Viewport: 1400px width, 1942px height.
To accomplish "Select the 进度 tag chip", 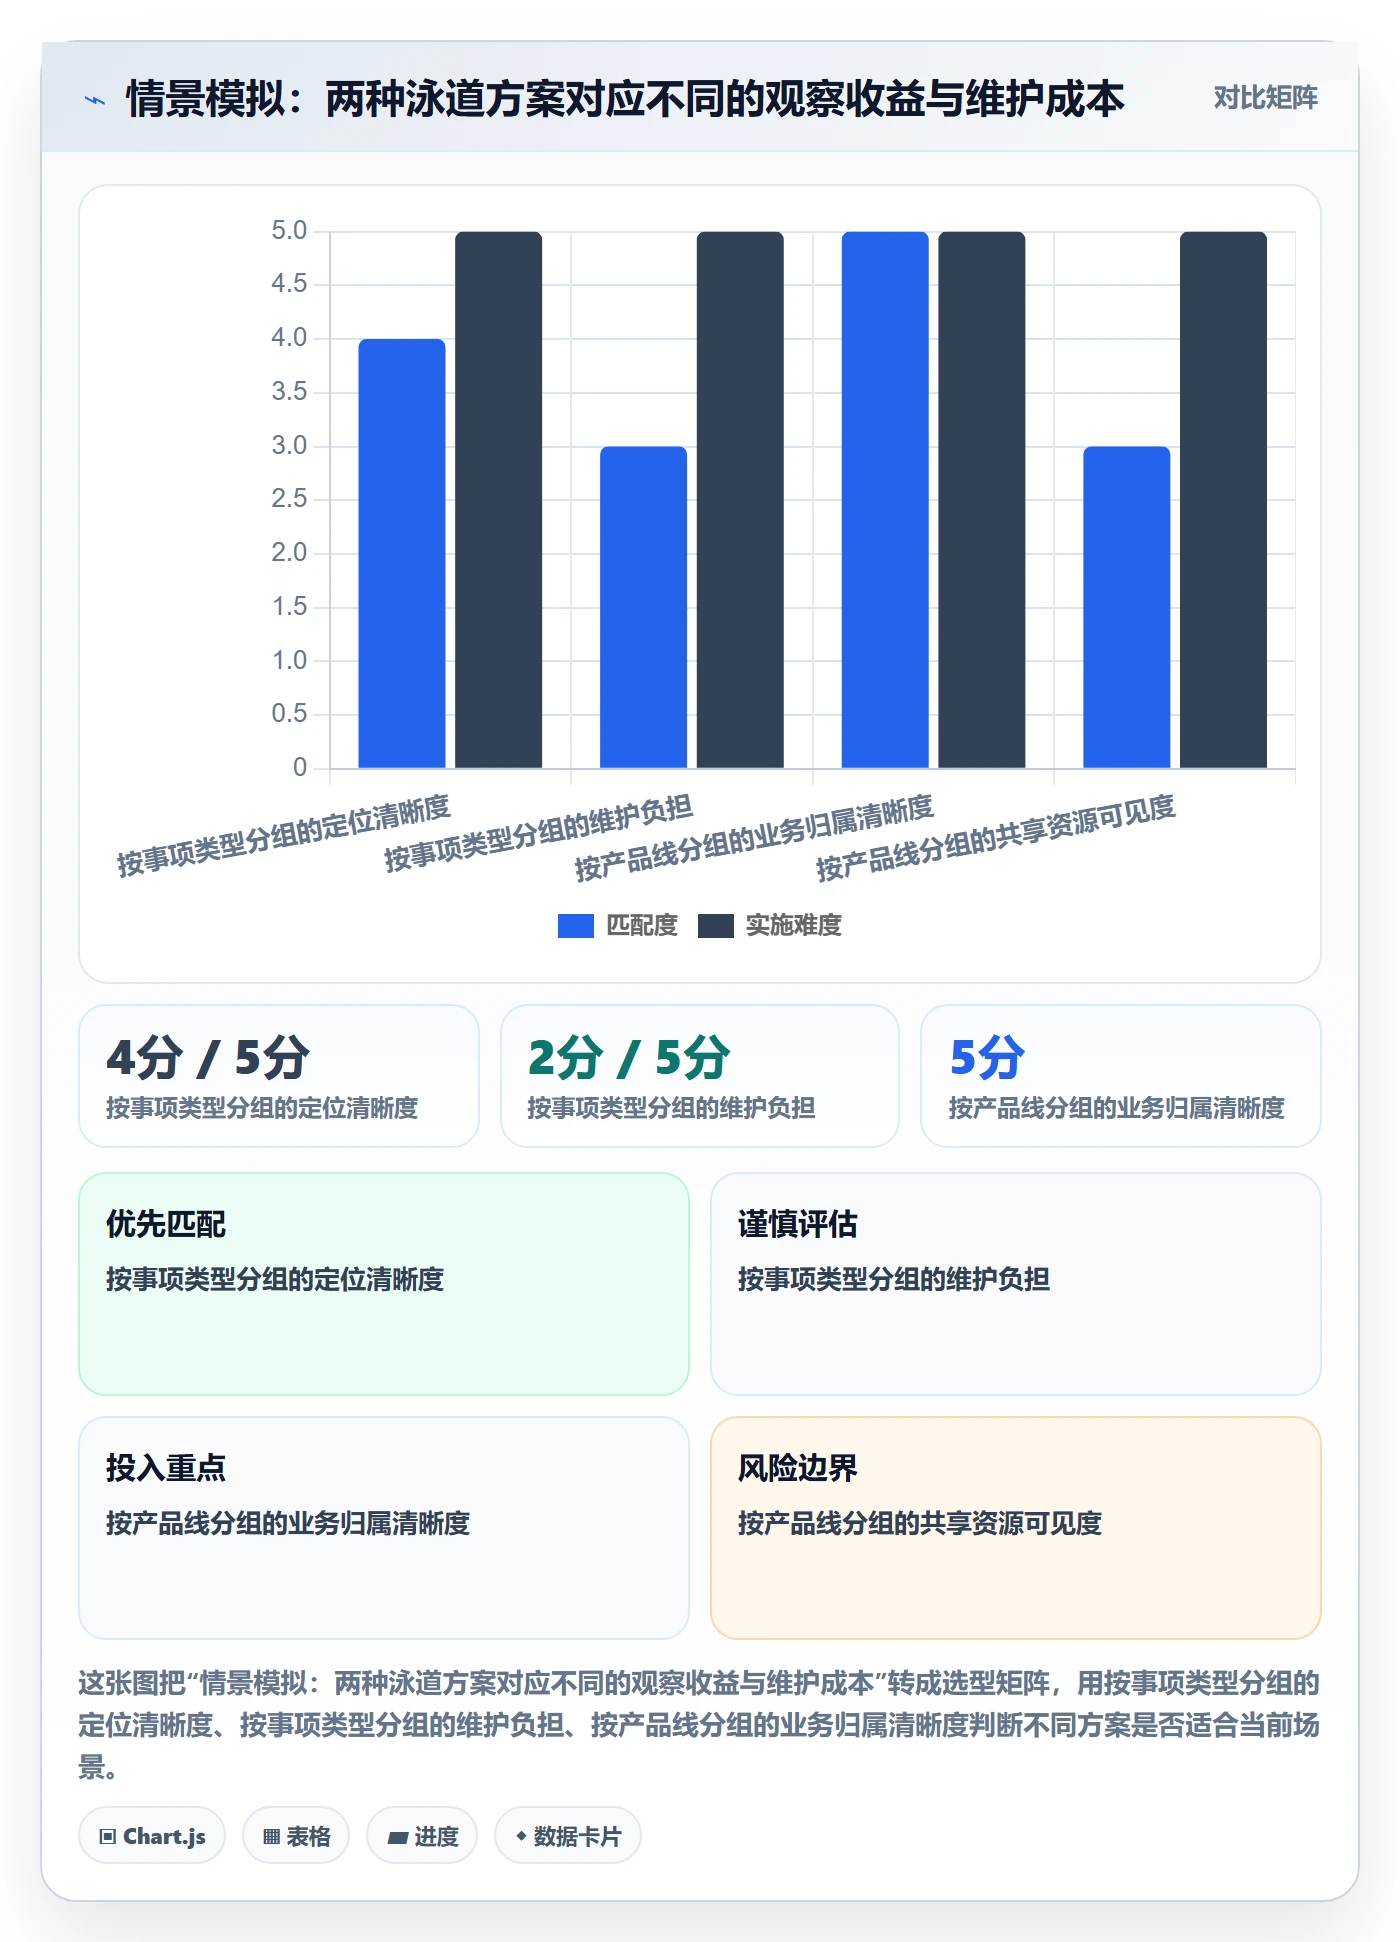I will point(422,1835).
